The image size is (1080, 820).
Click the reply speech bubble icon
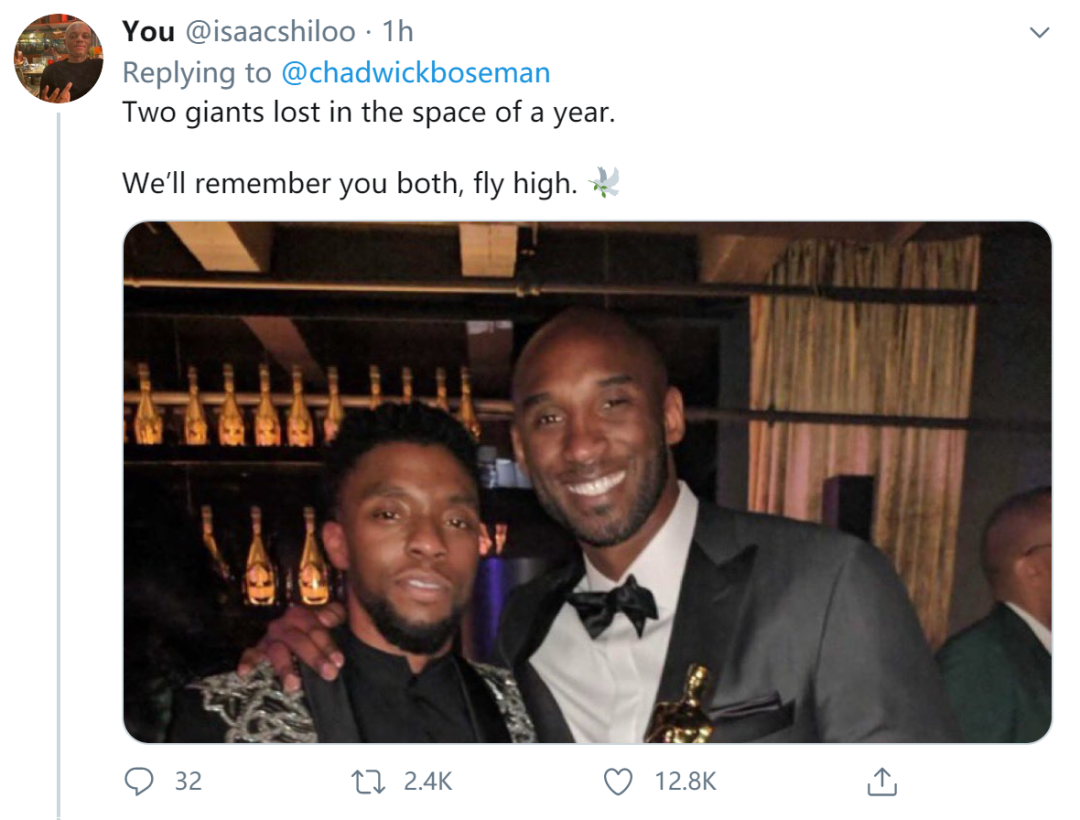138,782
